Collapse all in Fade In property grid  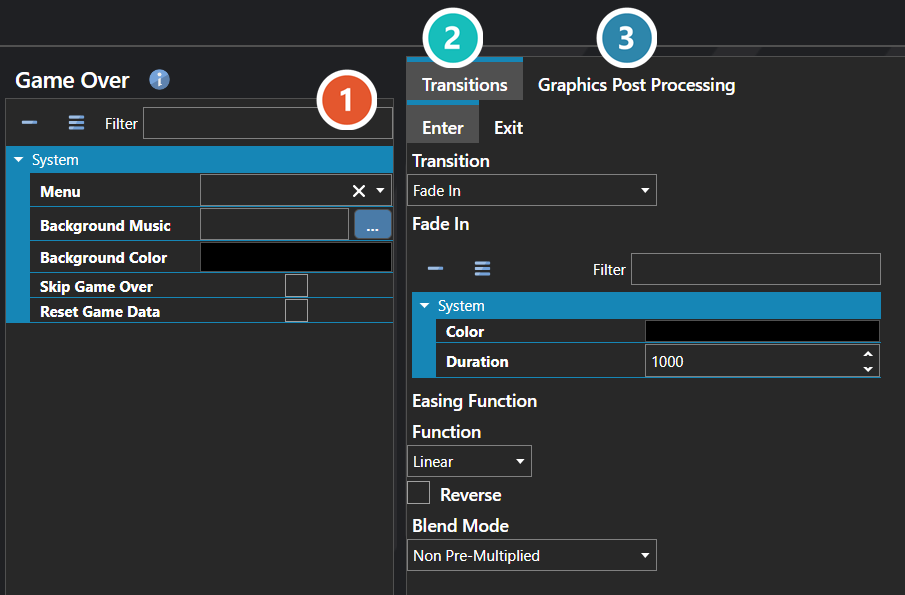(435, 269)
